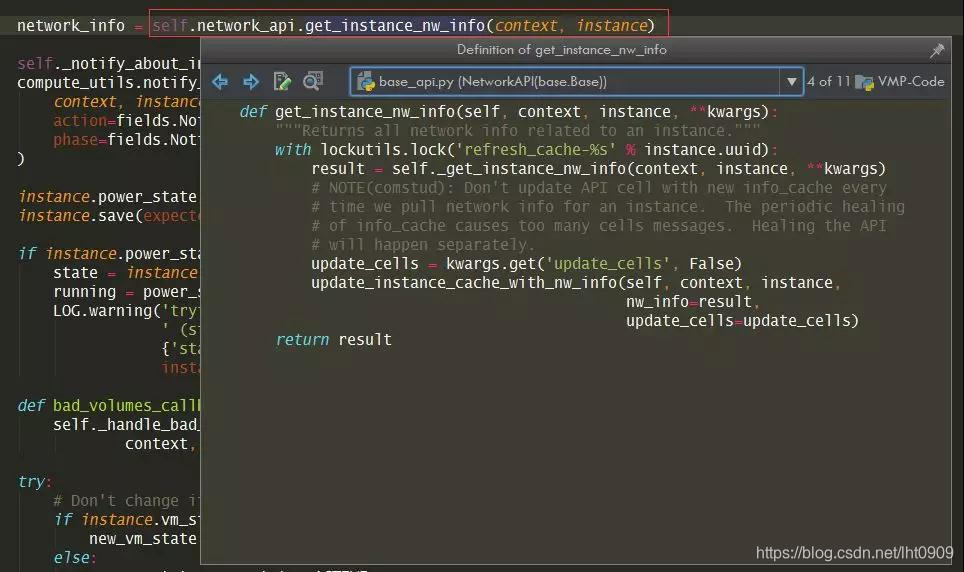Image resolution: width=964 pixels, height=572 pixels.
Task: Click popup title 'Definition of get_instance_nw_info'
Action: 561,50
